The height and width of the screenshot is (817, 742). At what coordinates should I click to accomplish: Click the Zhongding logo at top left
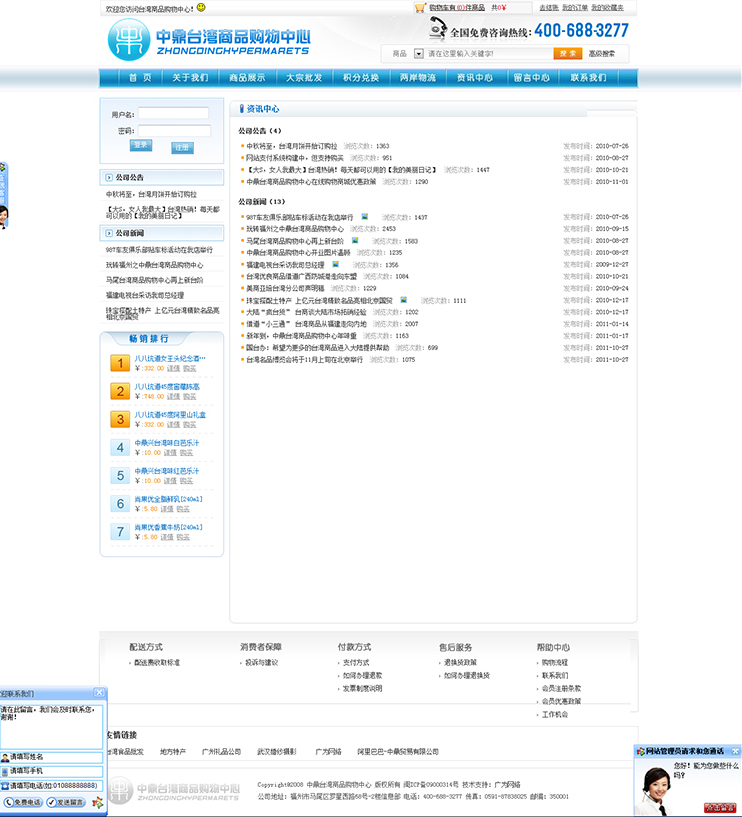click(x=209, y=39)
